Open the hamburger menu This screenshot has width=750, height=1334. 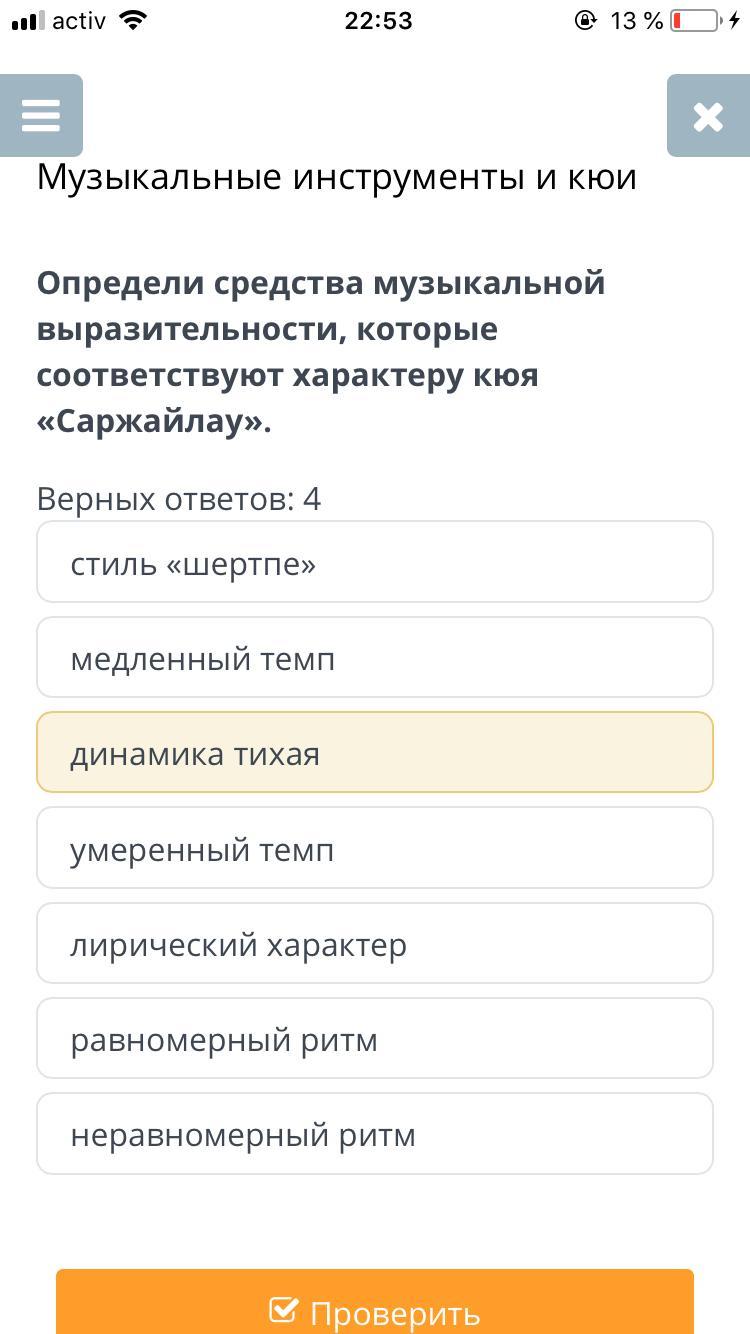tap(41, 116)
